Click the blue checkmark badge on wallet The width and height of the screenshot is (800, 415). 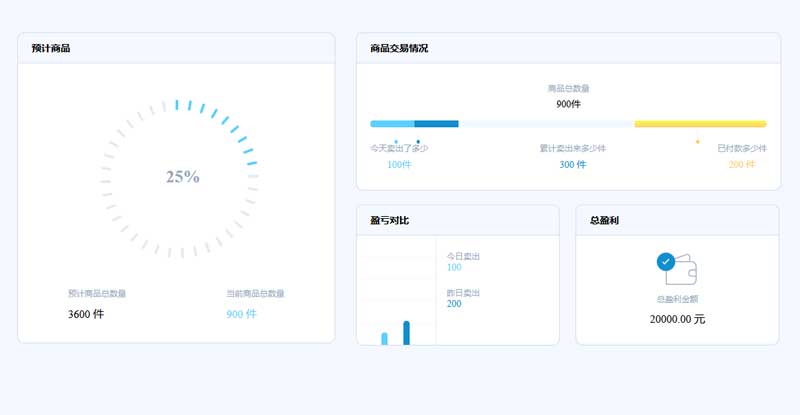pos(666,262)
